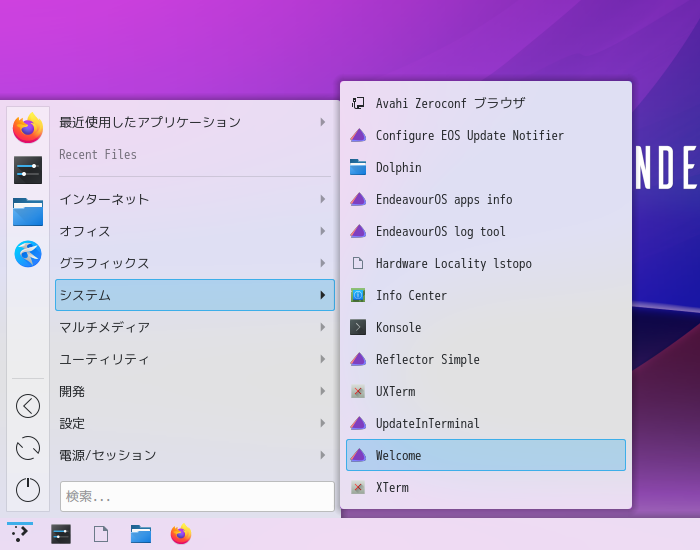700x550 pixels.
Task: Expand the 設定 category arrow
Action: (323, 423)
